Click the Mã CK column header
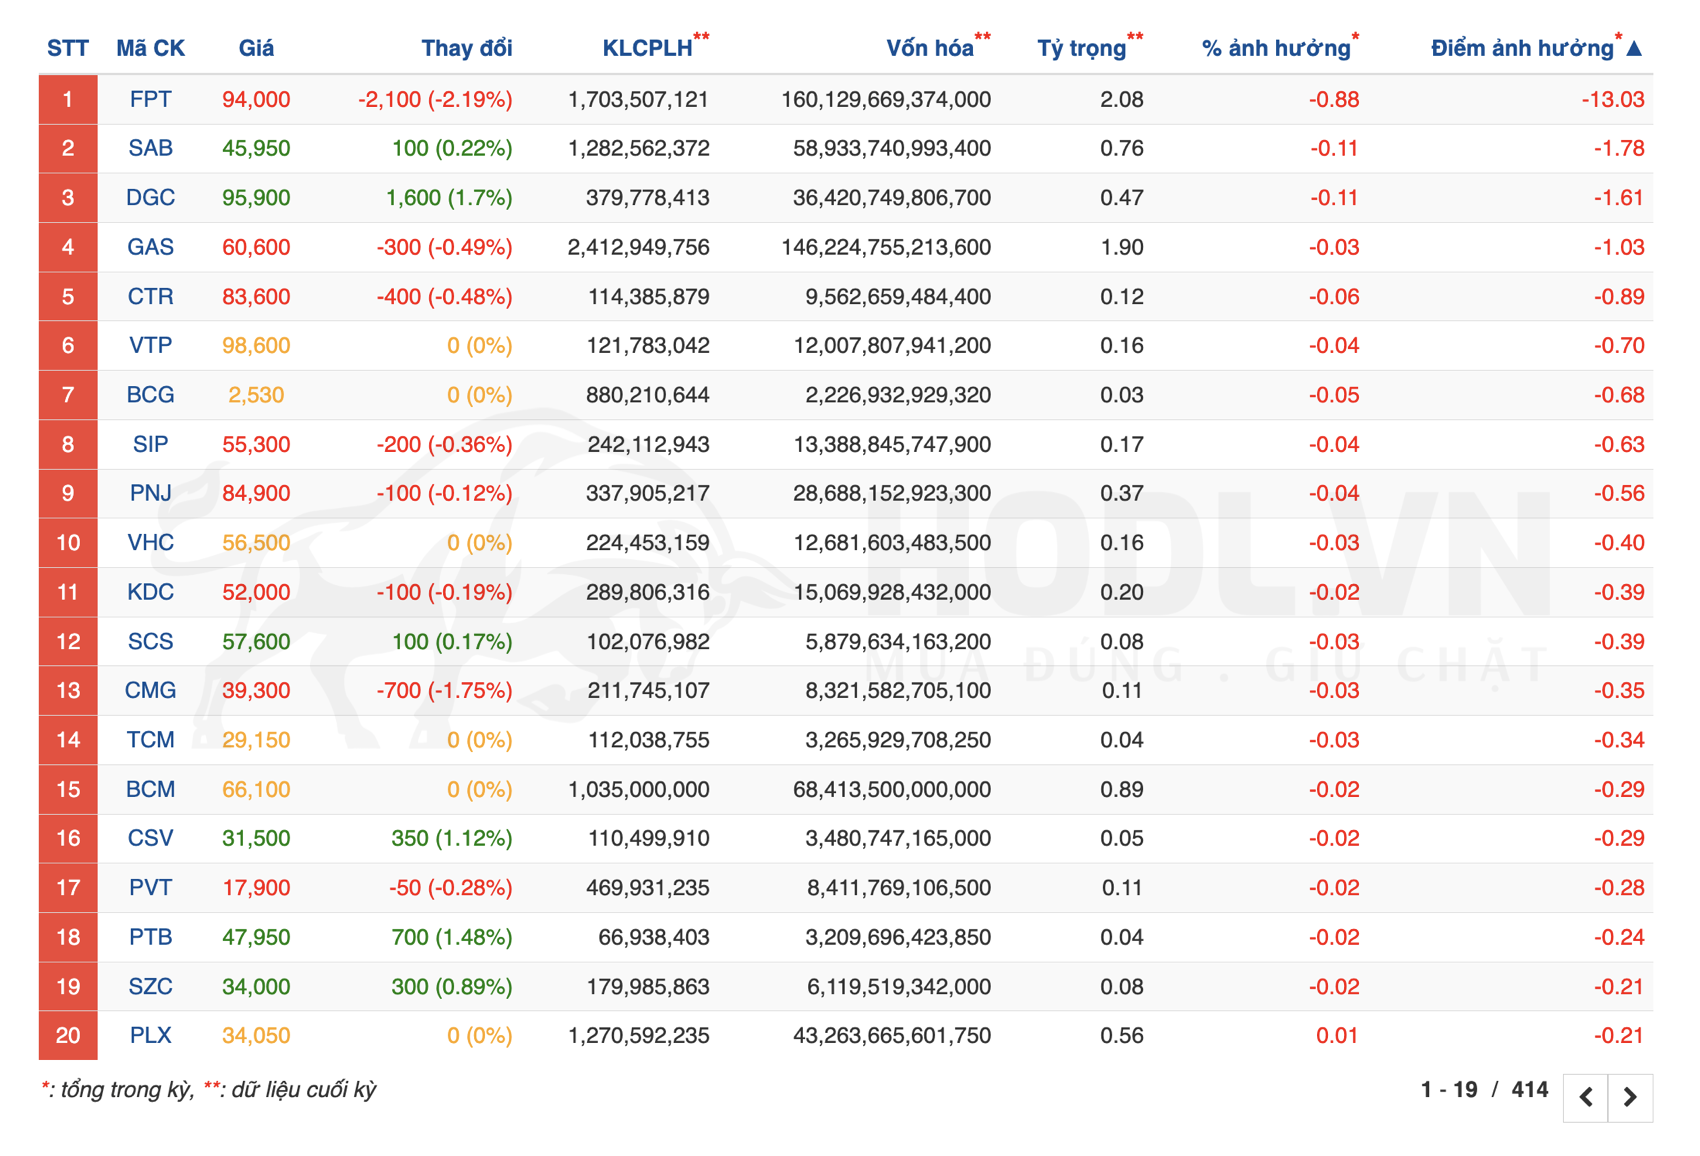 (150, 48)
